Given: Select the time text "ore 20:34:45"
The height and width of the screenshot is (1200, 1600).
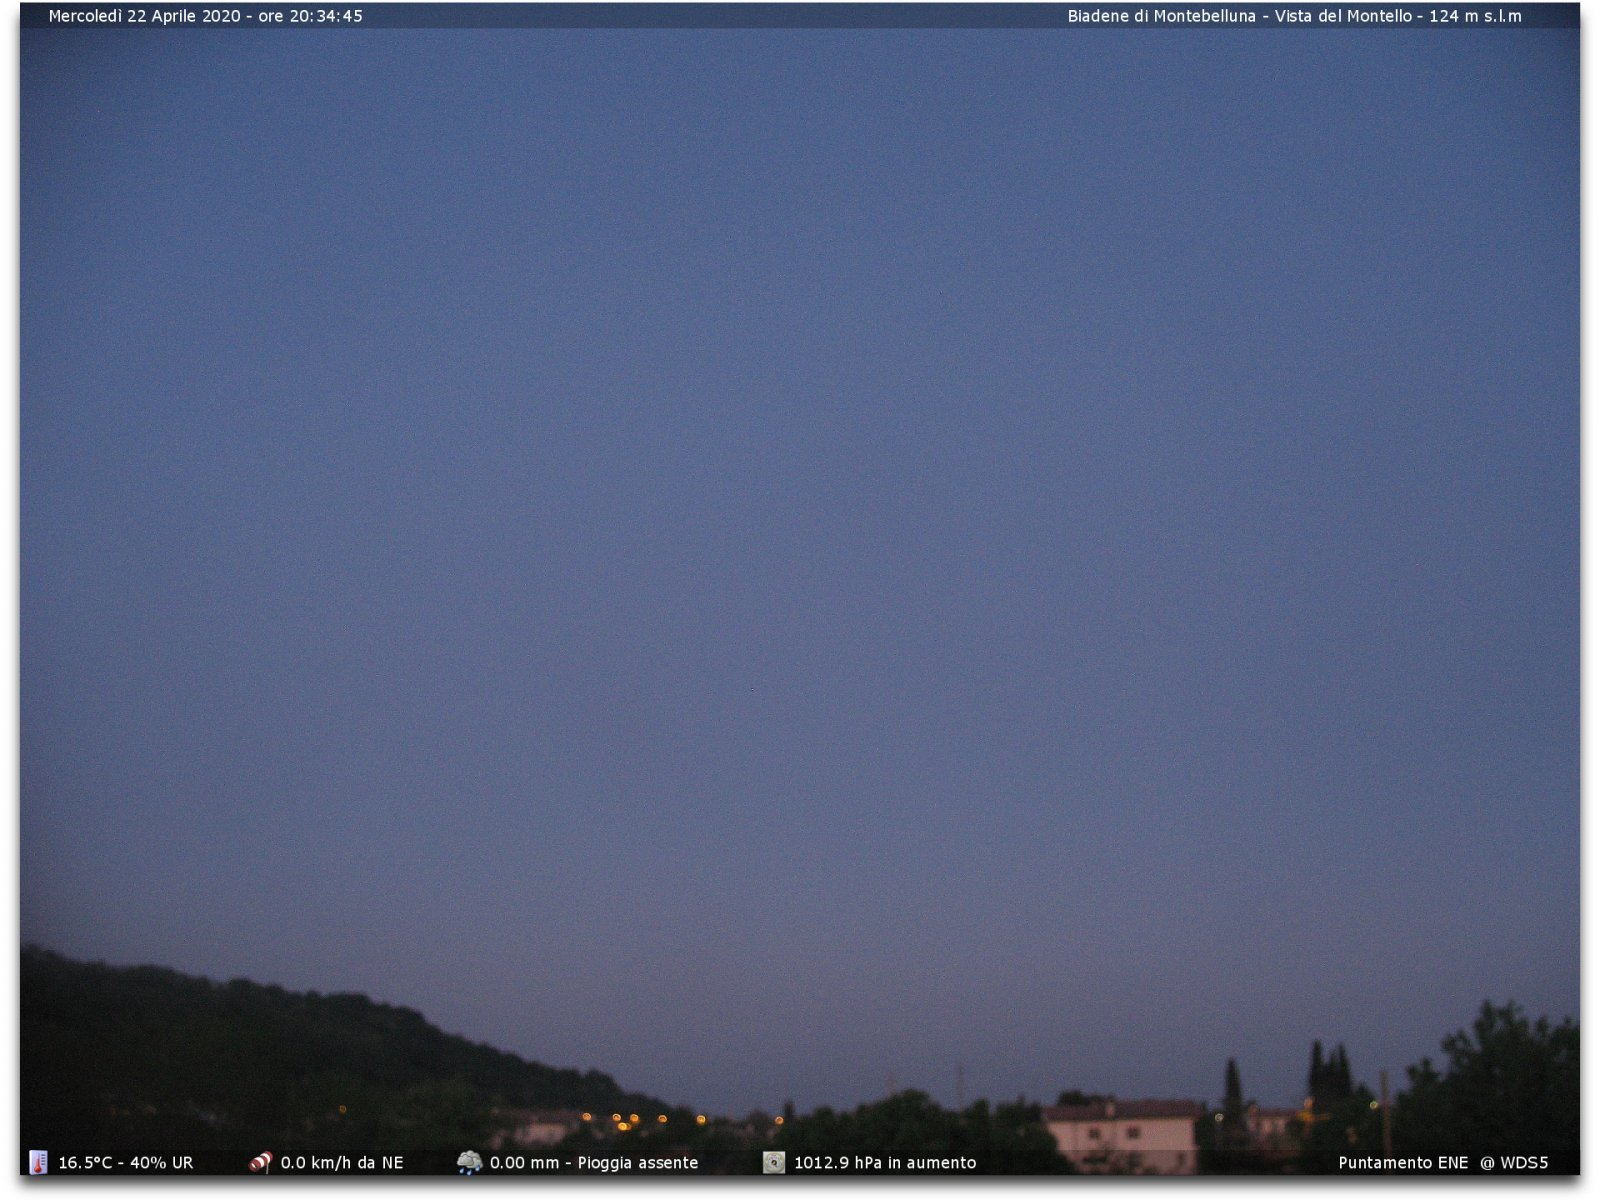Looking at the screenshot, I should pyautogui.click(x=310, y=16).
